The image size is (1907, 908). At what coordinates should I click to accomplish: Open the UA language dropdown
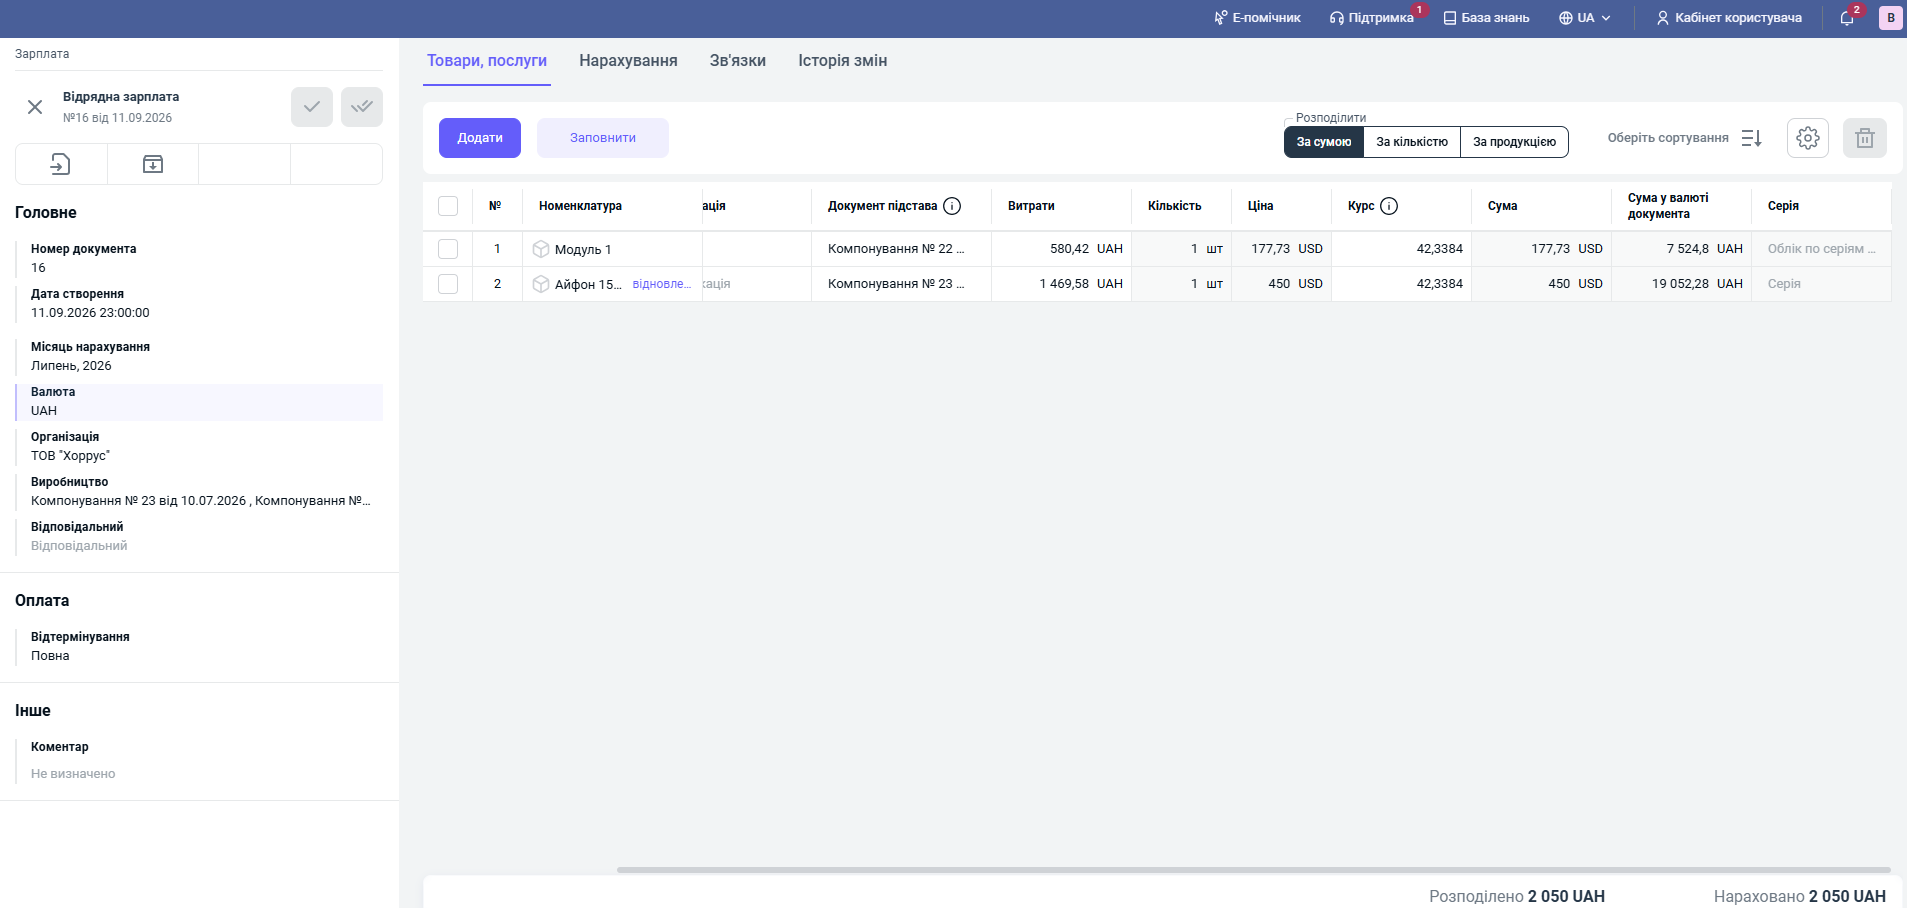[1585, 18]
